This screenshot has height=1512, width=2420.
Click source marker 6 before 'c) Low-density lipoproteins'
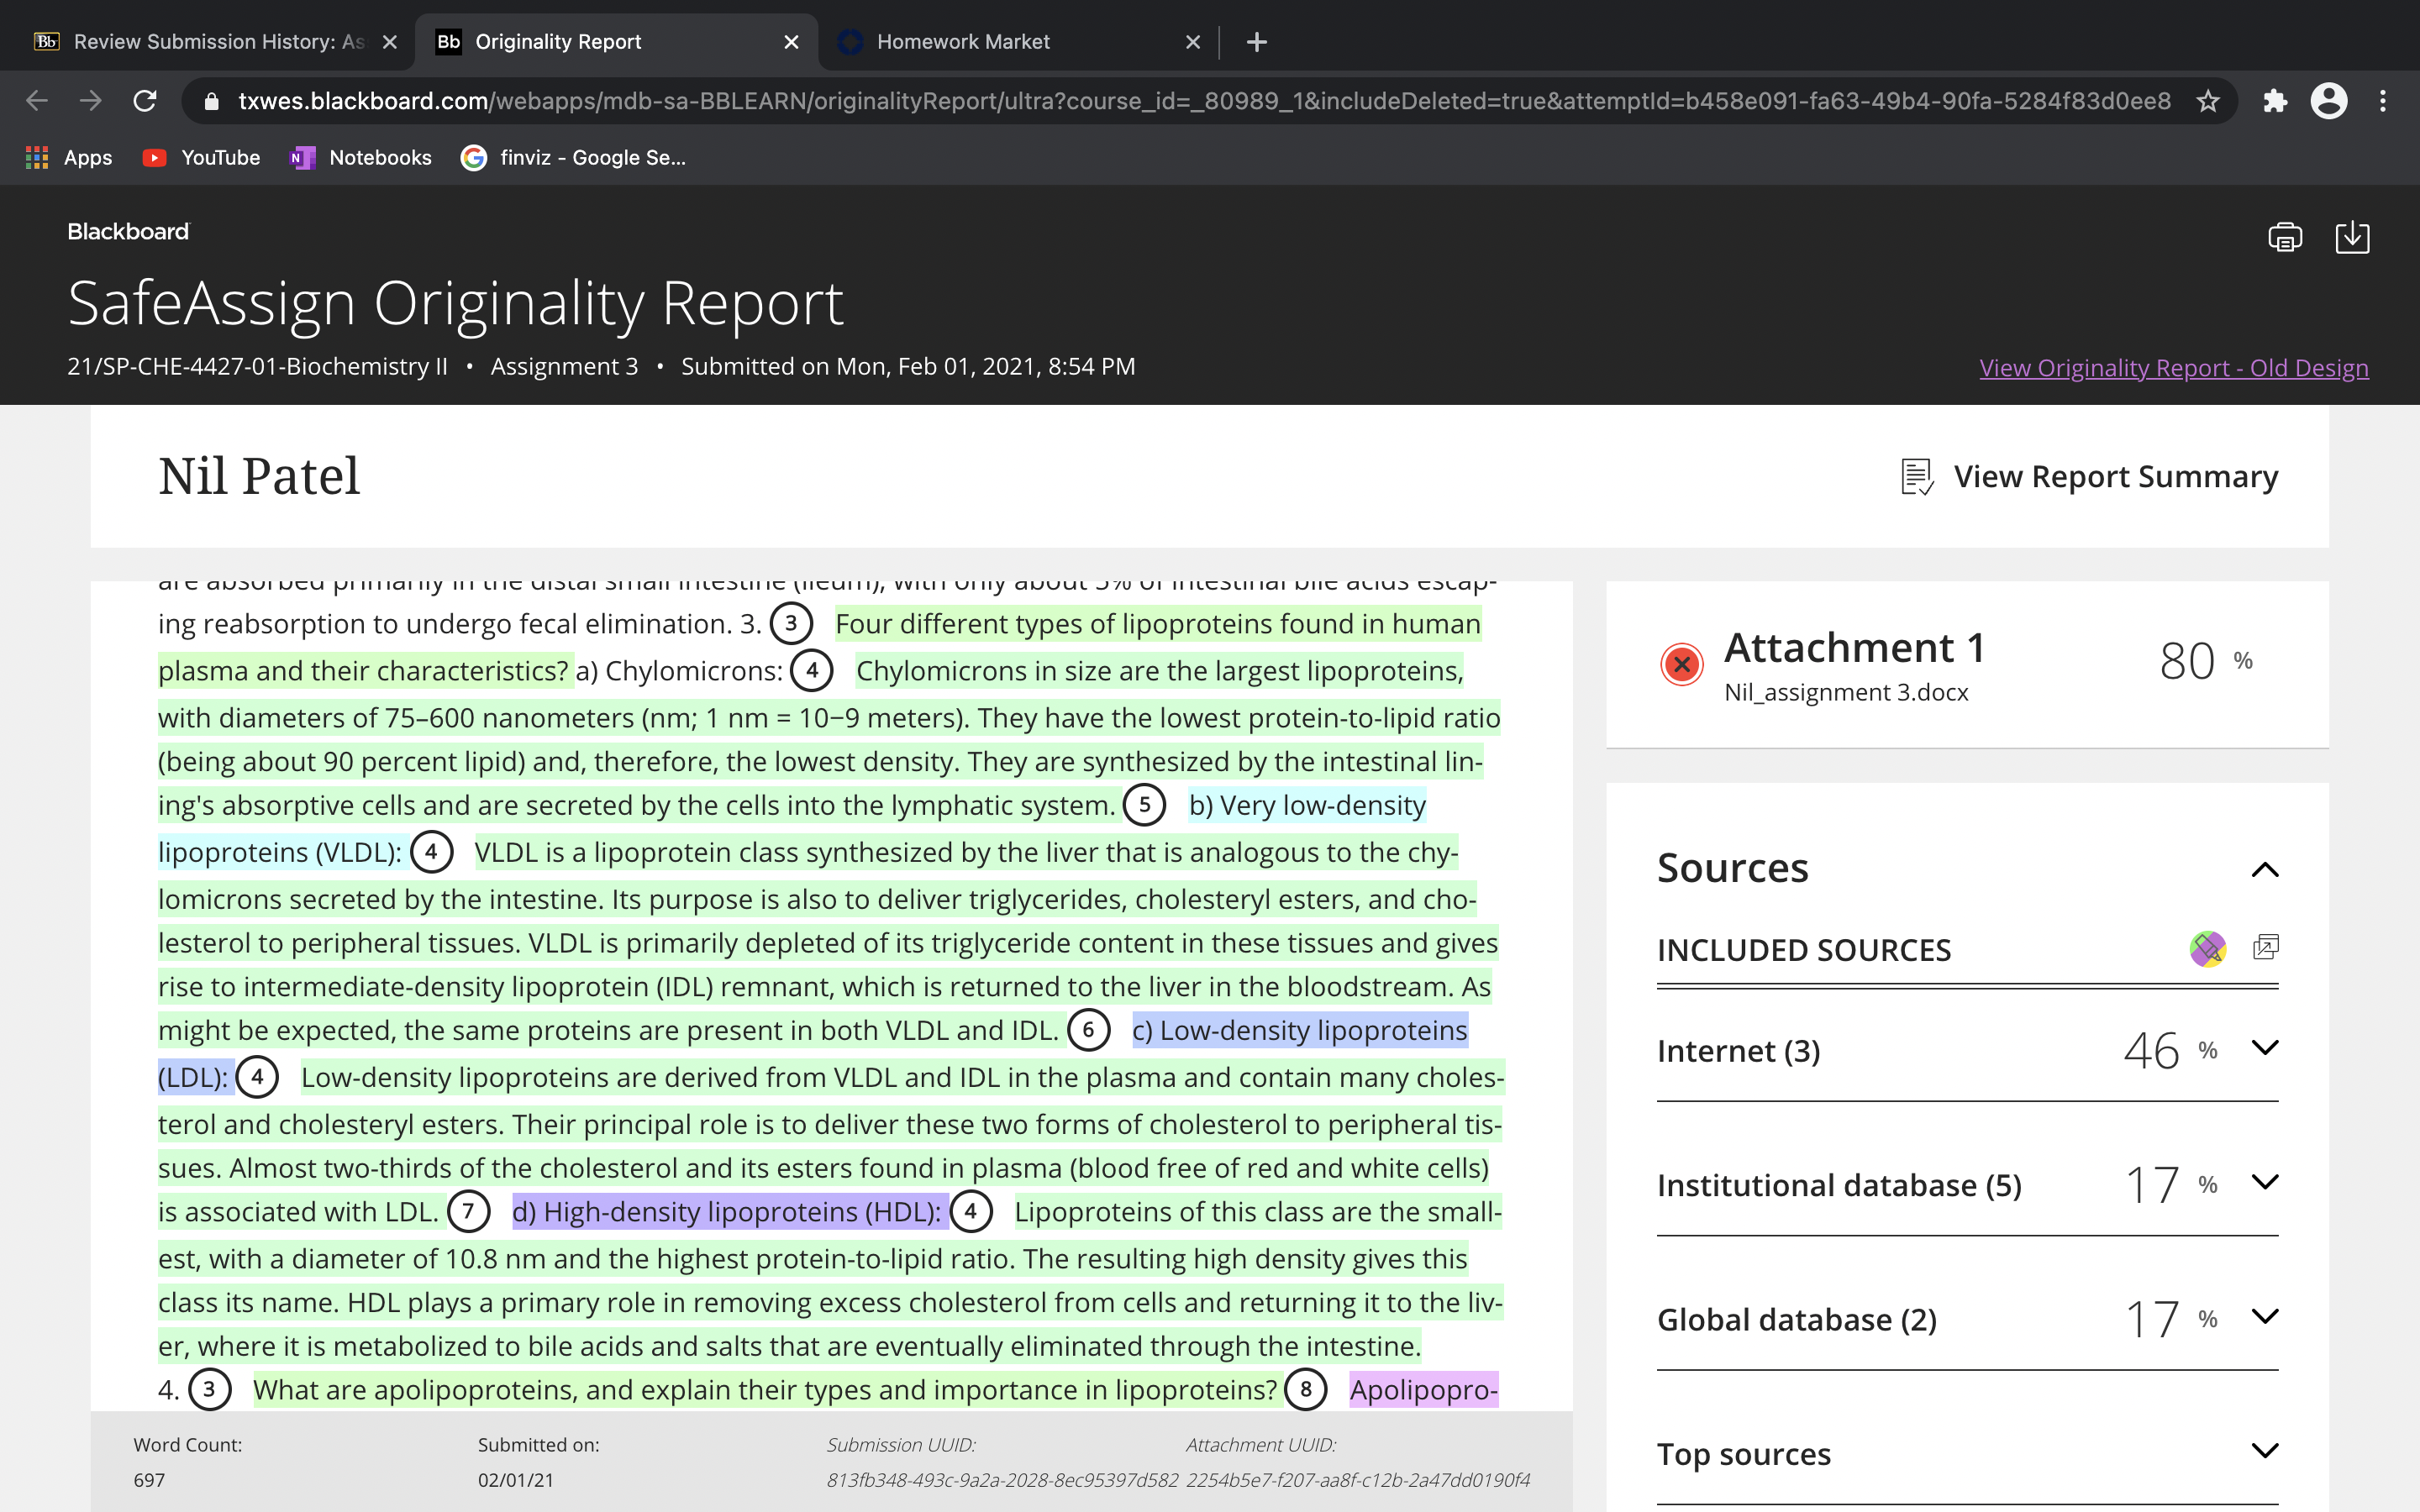pos(1088,1030)
